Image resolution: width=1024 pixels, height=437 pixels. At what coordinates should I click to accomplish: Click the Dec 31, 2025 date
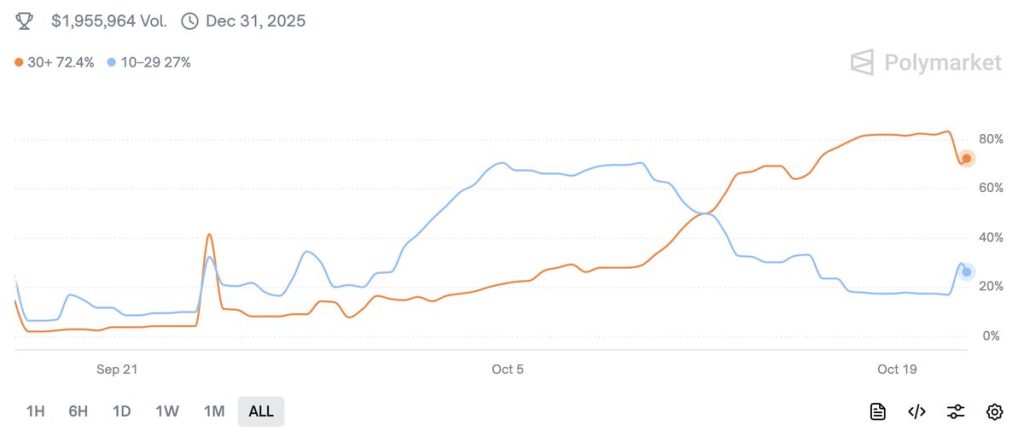(x=256, y=20)
